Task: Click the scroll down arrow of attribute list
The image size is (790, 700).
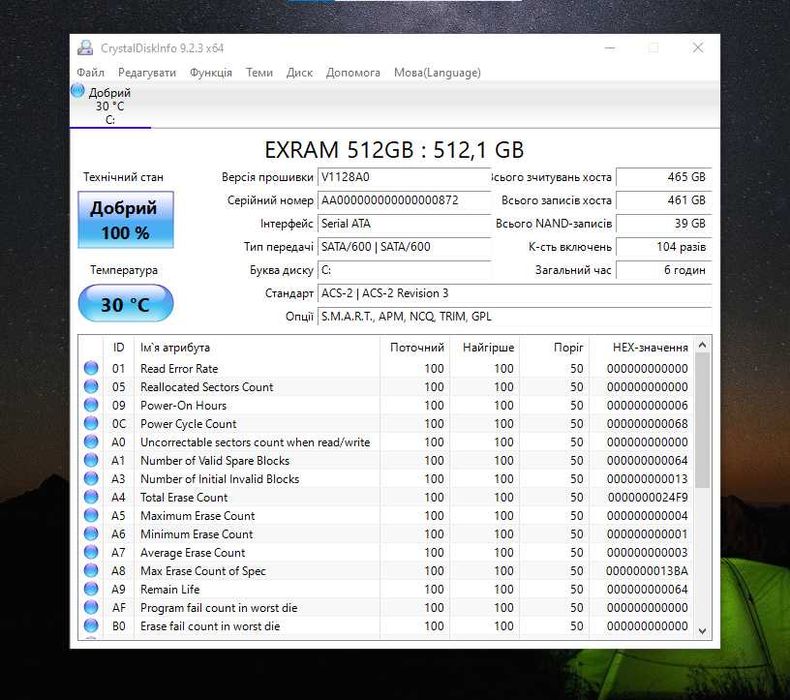Action: [x=702, y=631]
